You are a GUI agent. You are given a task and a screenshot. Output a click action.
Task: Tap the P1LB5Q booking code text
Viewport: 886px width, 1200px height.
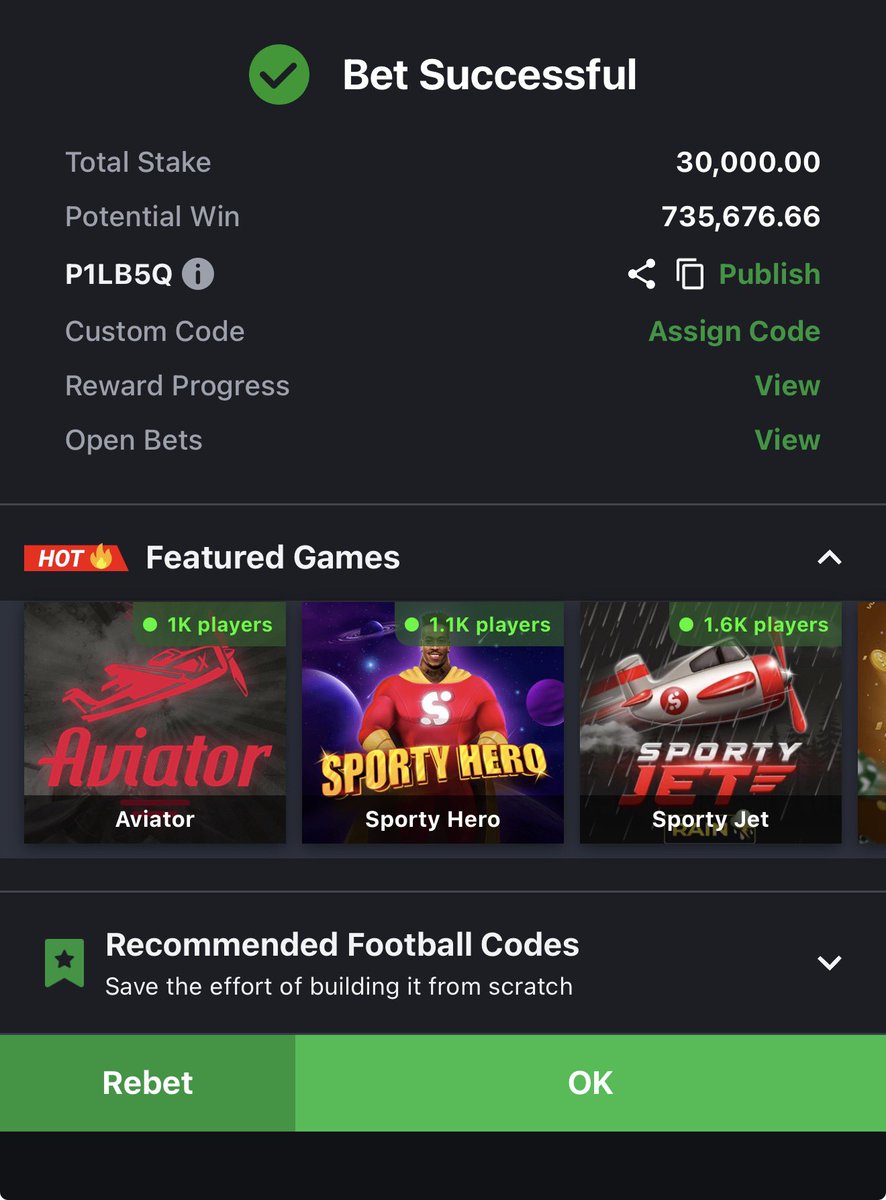[119, 274]
